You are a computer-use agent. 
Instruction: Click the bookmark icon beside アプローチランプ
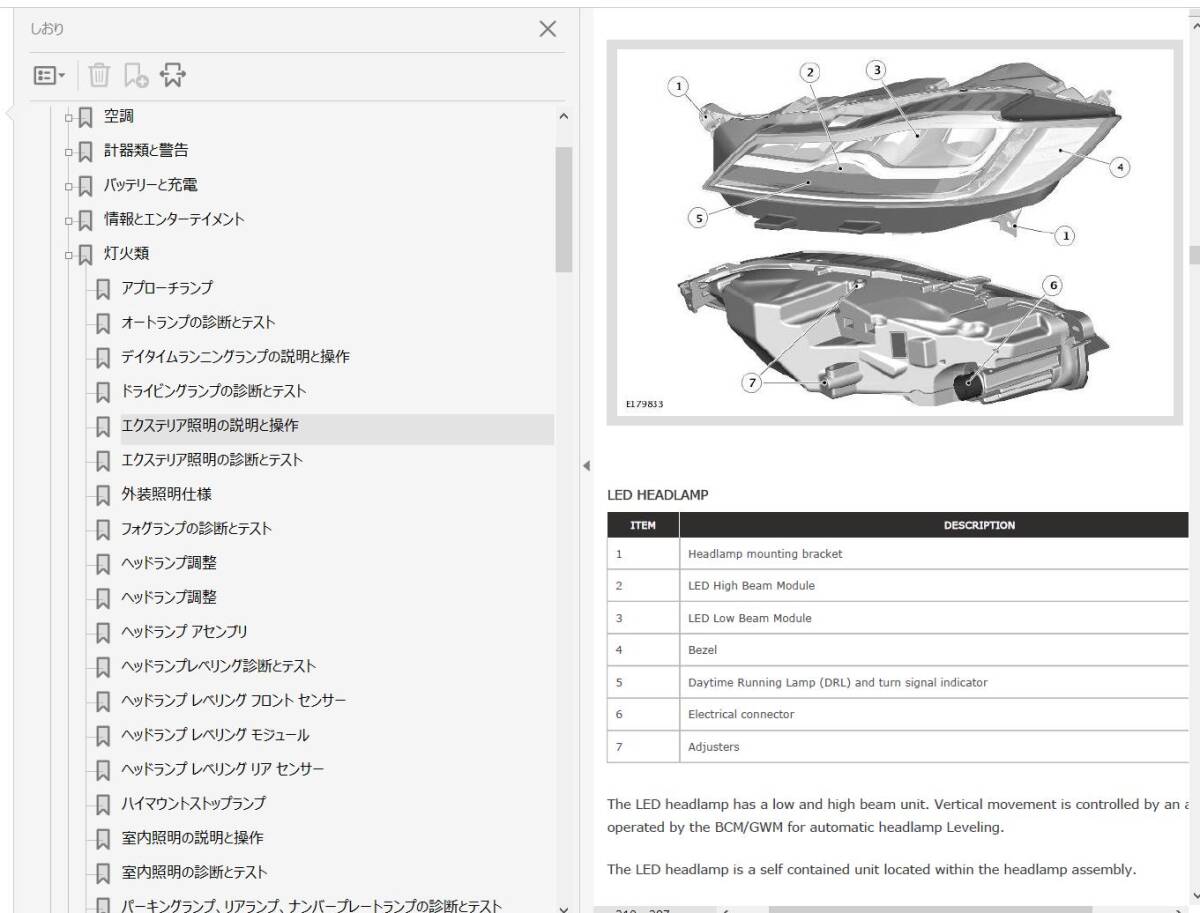tap(103, 287)
